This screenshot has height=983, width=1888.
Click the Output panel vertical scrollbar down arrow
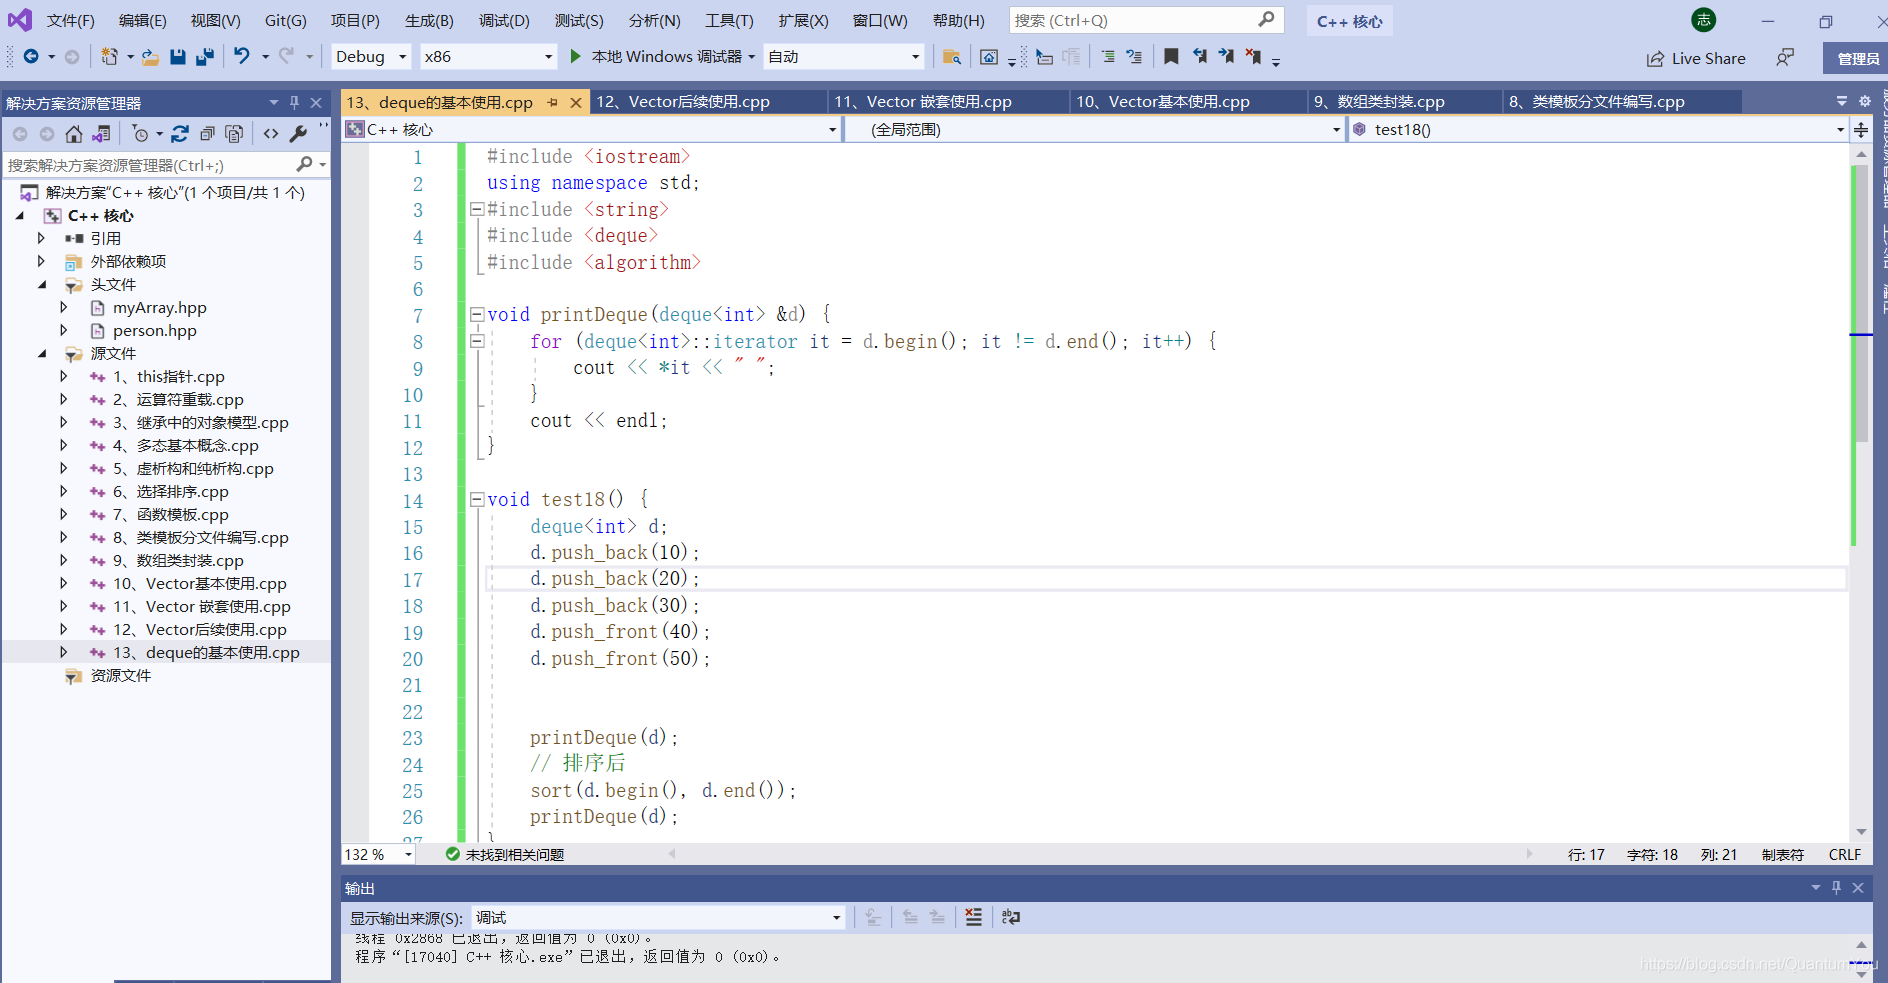click(x=1861, y=975)
